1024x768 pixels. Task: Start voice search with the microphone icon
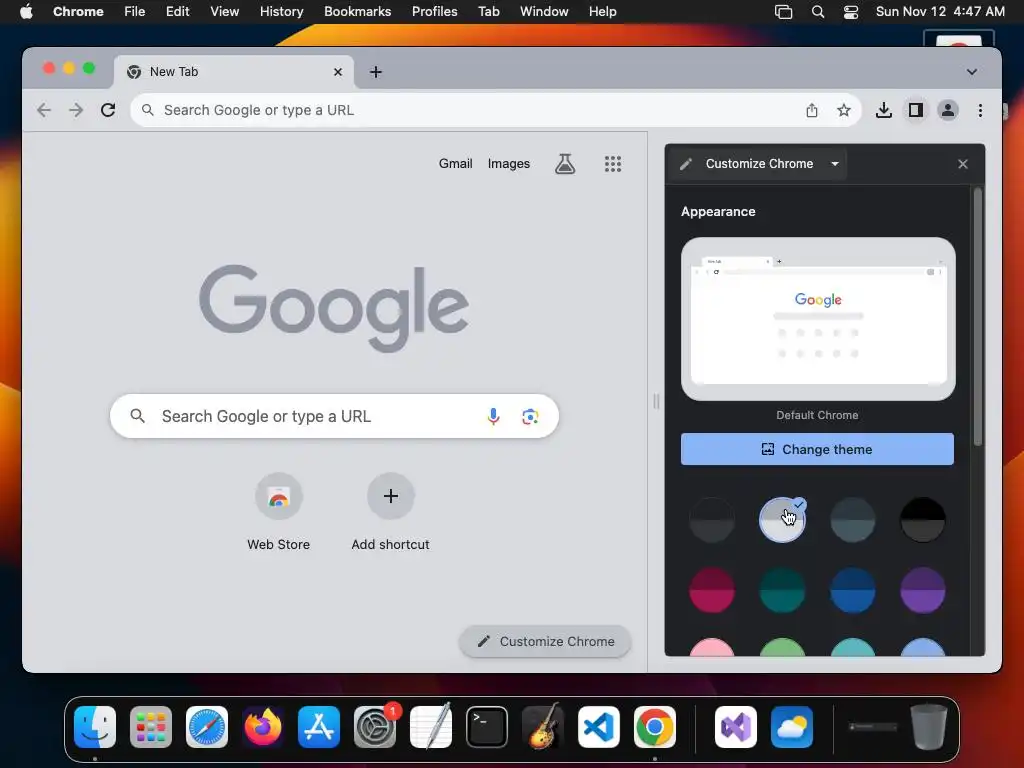coord(493,416)
